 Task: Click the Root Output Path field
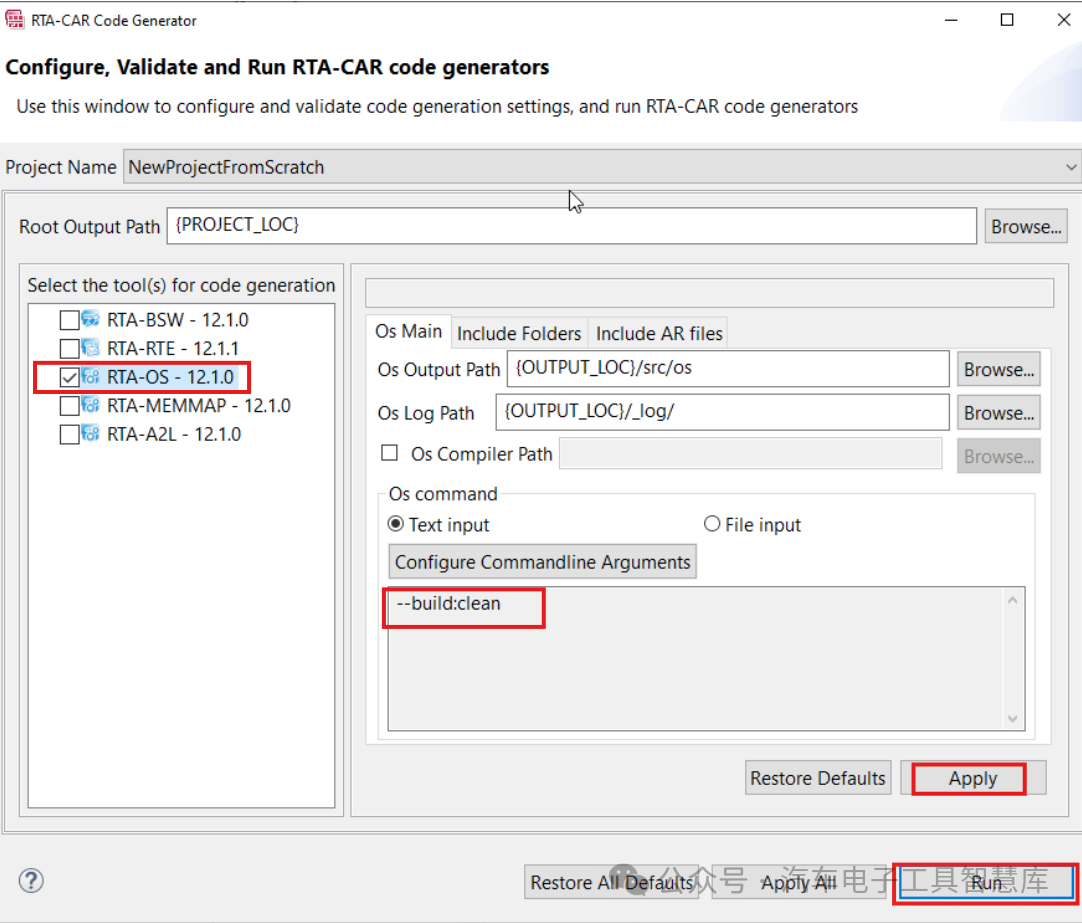click(x=571, y=226)
